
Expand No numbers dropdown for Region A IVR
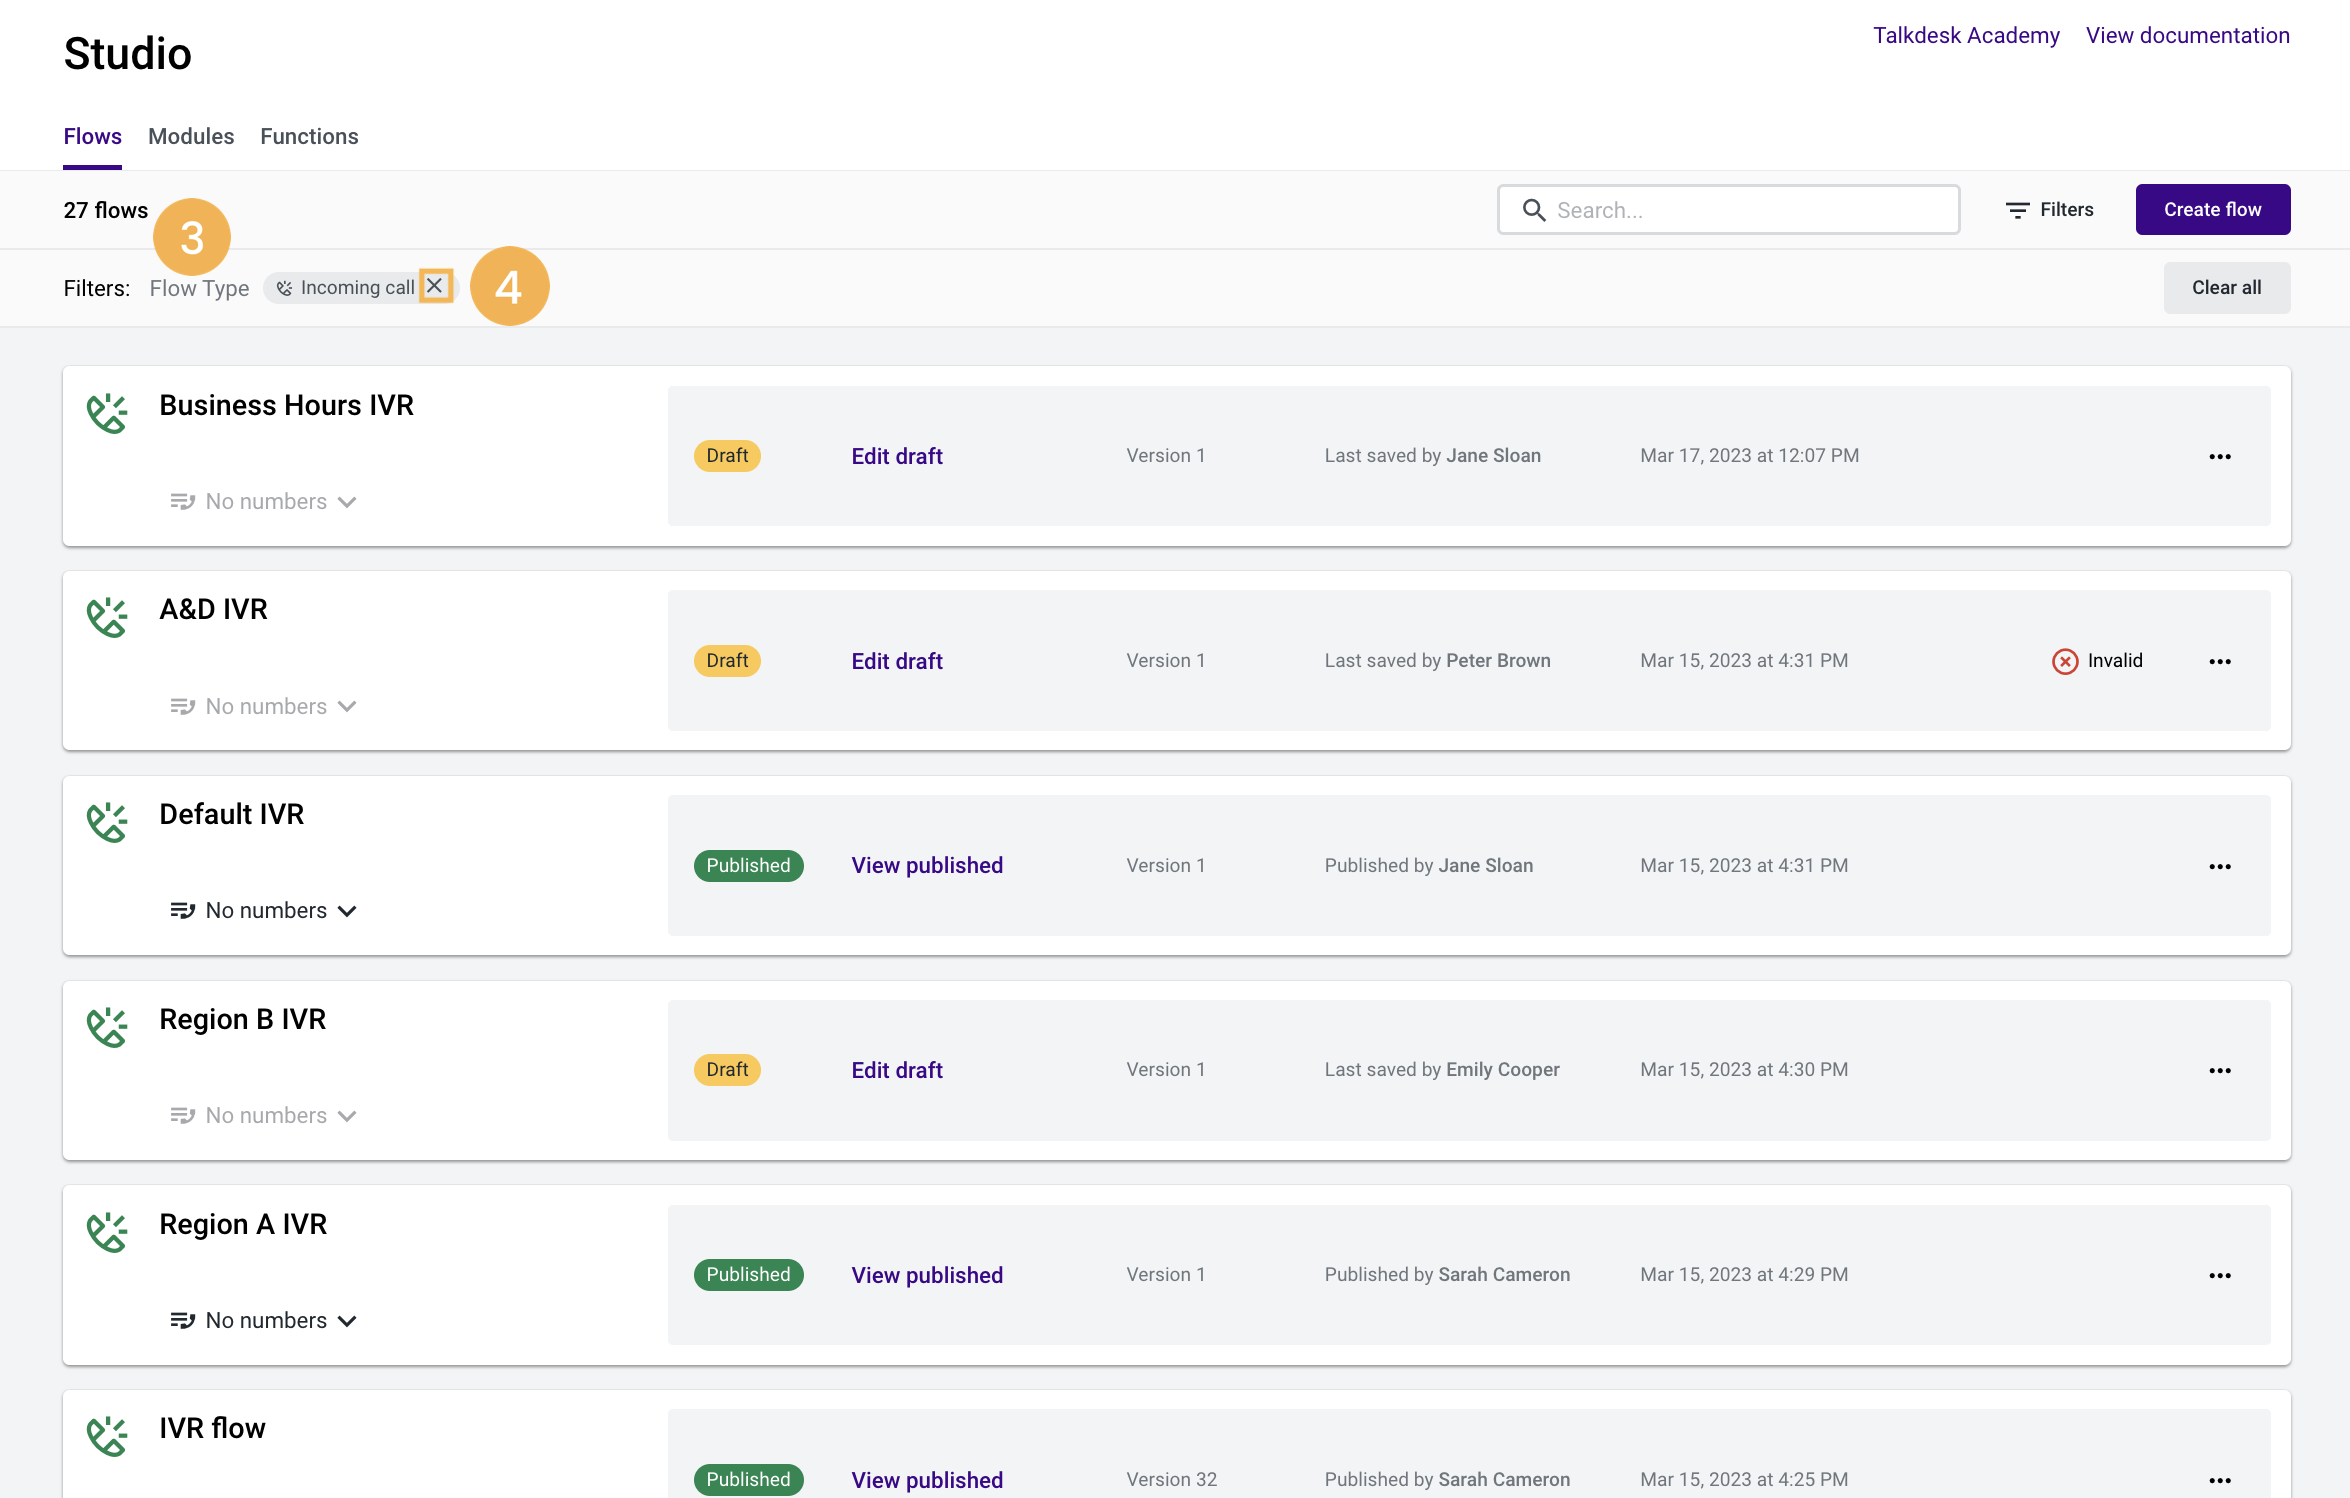pyautogui.click(x=265, y=1320)
